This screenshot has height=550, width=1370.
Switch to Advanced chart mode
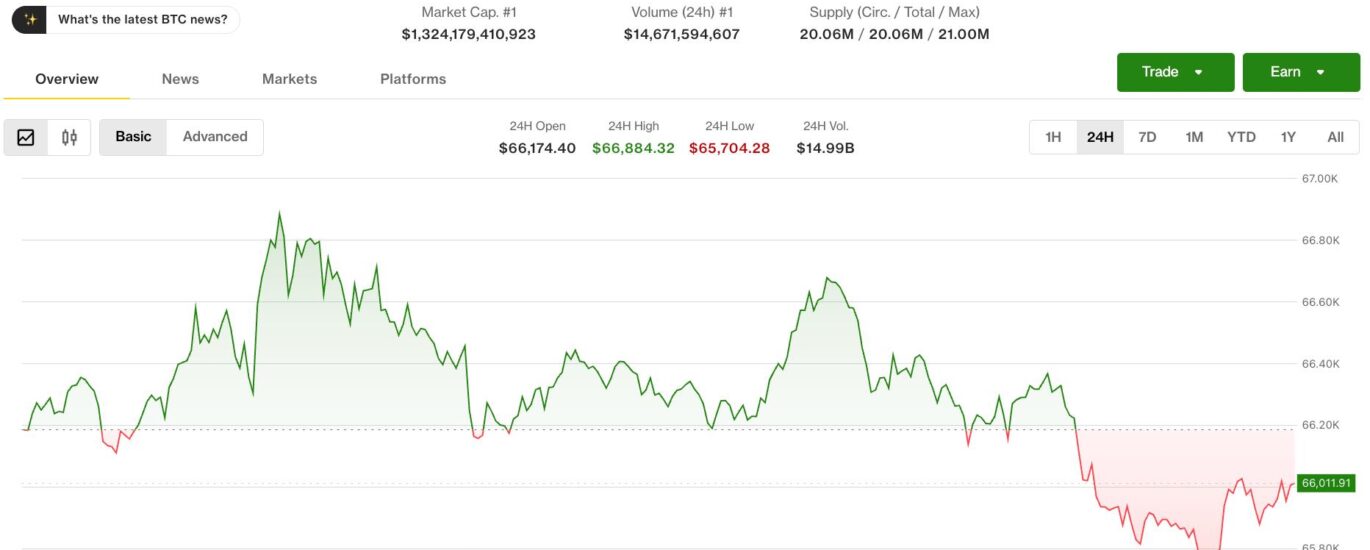coord(215,137)
